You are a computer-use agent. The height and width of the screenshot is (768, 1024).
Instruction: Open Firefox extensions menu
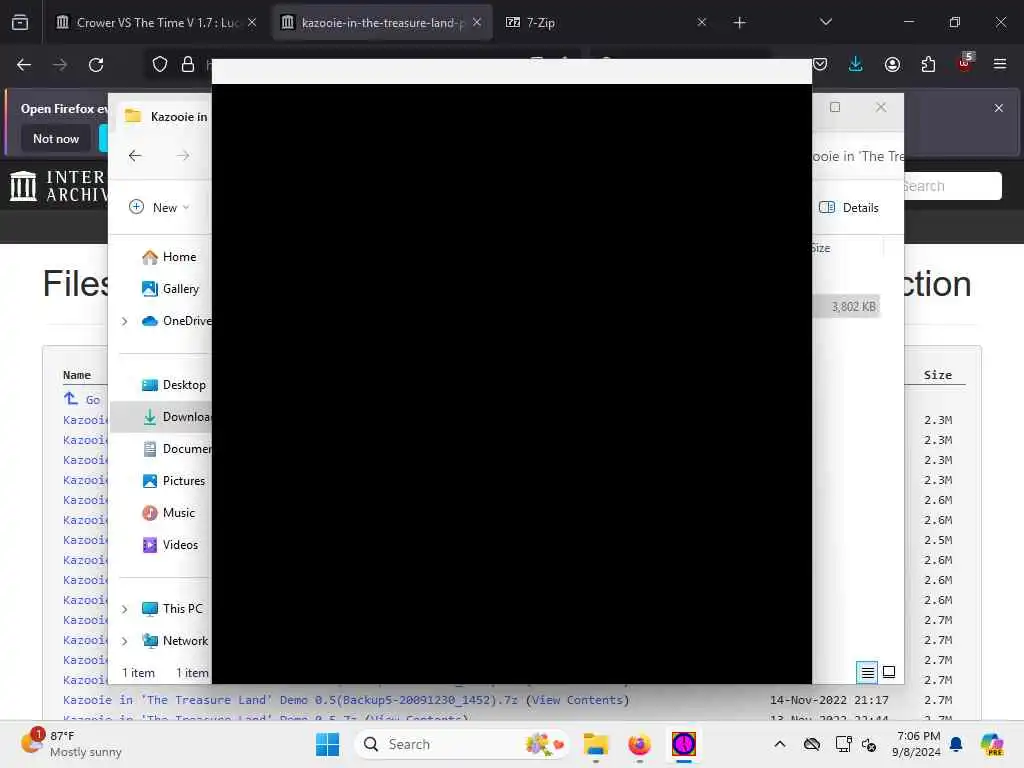[928, 64]
